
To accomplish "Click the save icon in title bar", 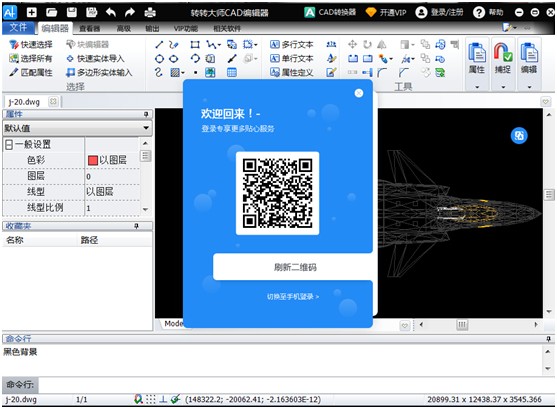I will 71,13.
